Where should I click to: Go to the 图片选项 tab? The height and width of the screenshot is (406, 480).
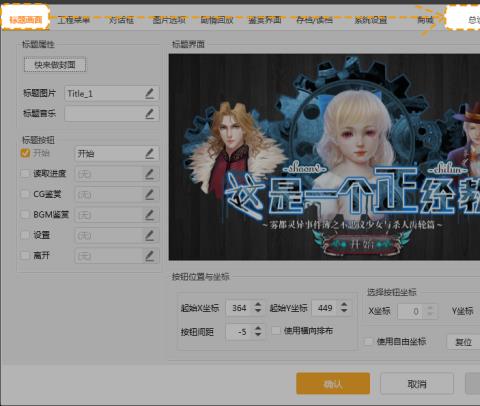pyautogui.click(x=169, y=20)
